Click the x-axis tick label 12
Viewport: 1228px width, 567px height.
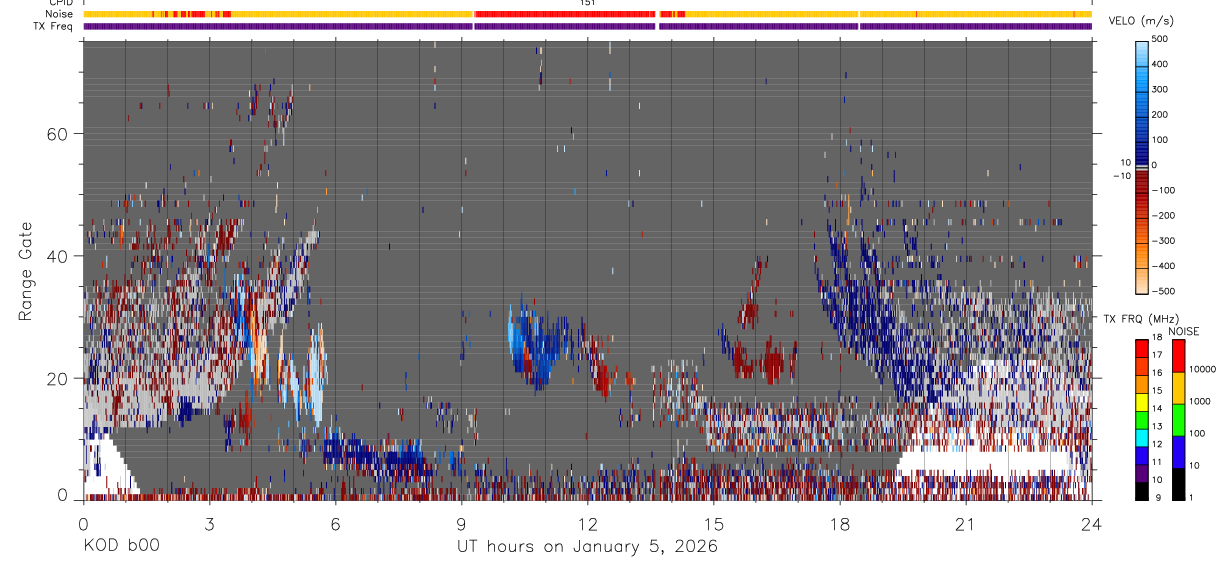click(x=587, y=523)
